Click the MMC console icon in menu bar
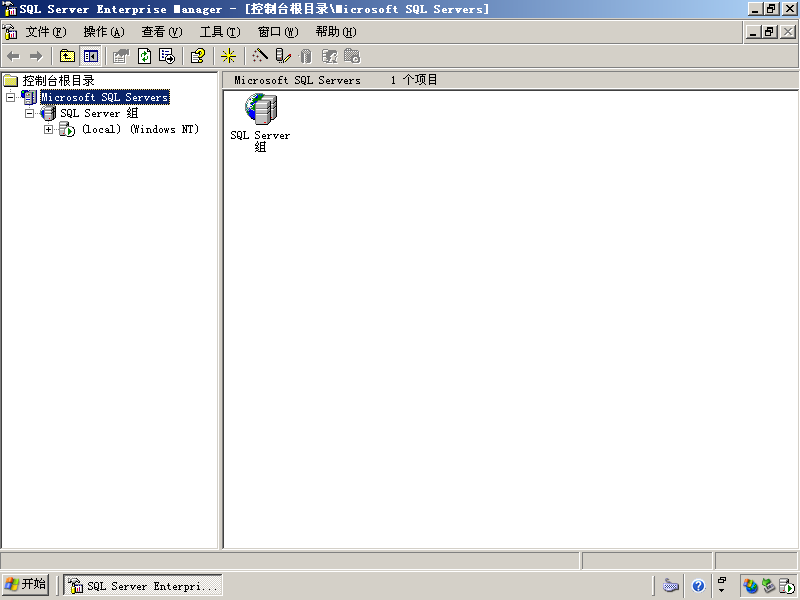This screenshot has height=600, width=800. (10, 32)
